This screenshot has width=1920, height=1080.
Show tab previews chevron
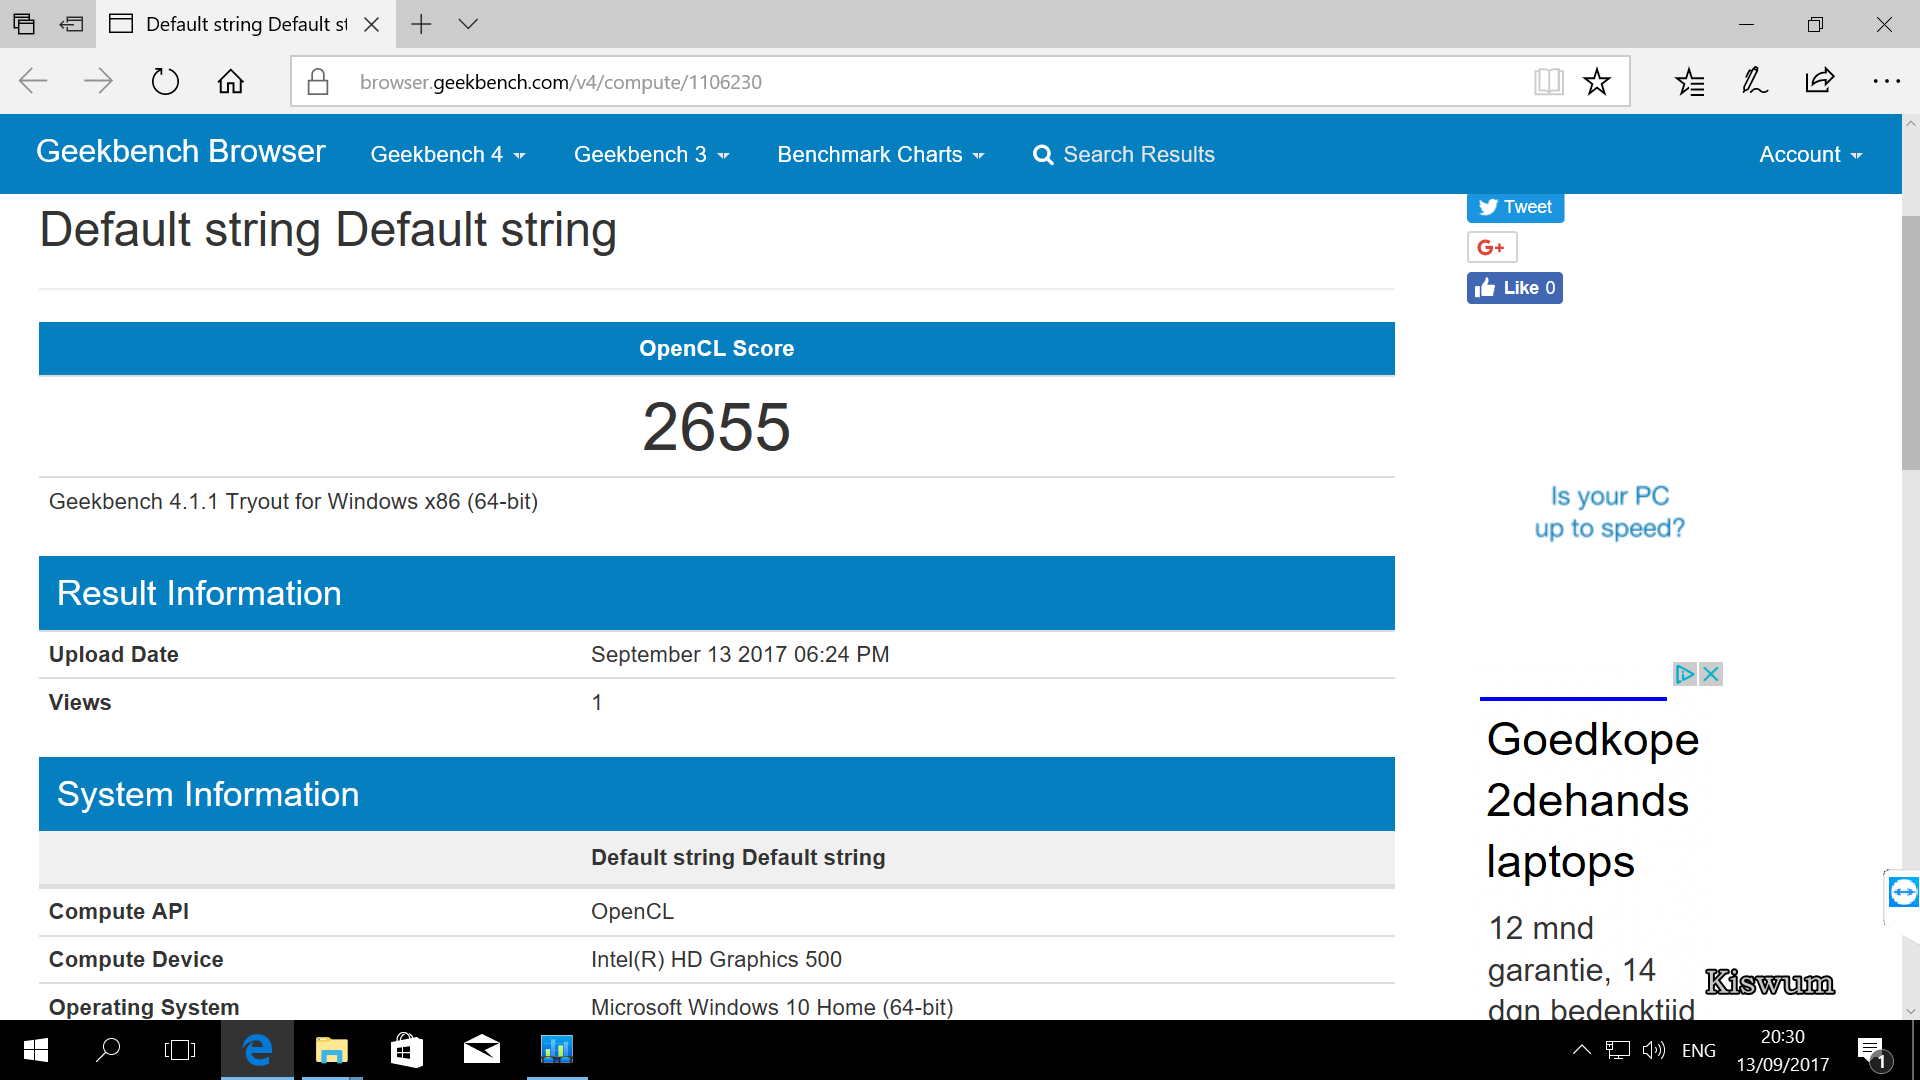pos(468,24)
